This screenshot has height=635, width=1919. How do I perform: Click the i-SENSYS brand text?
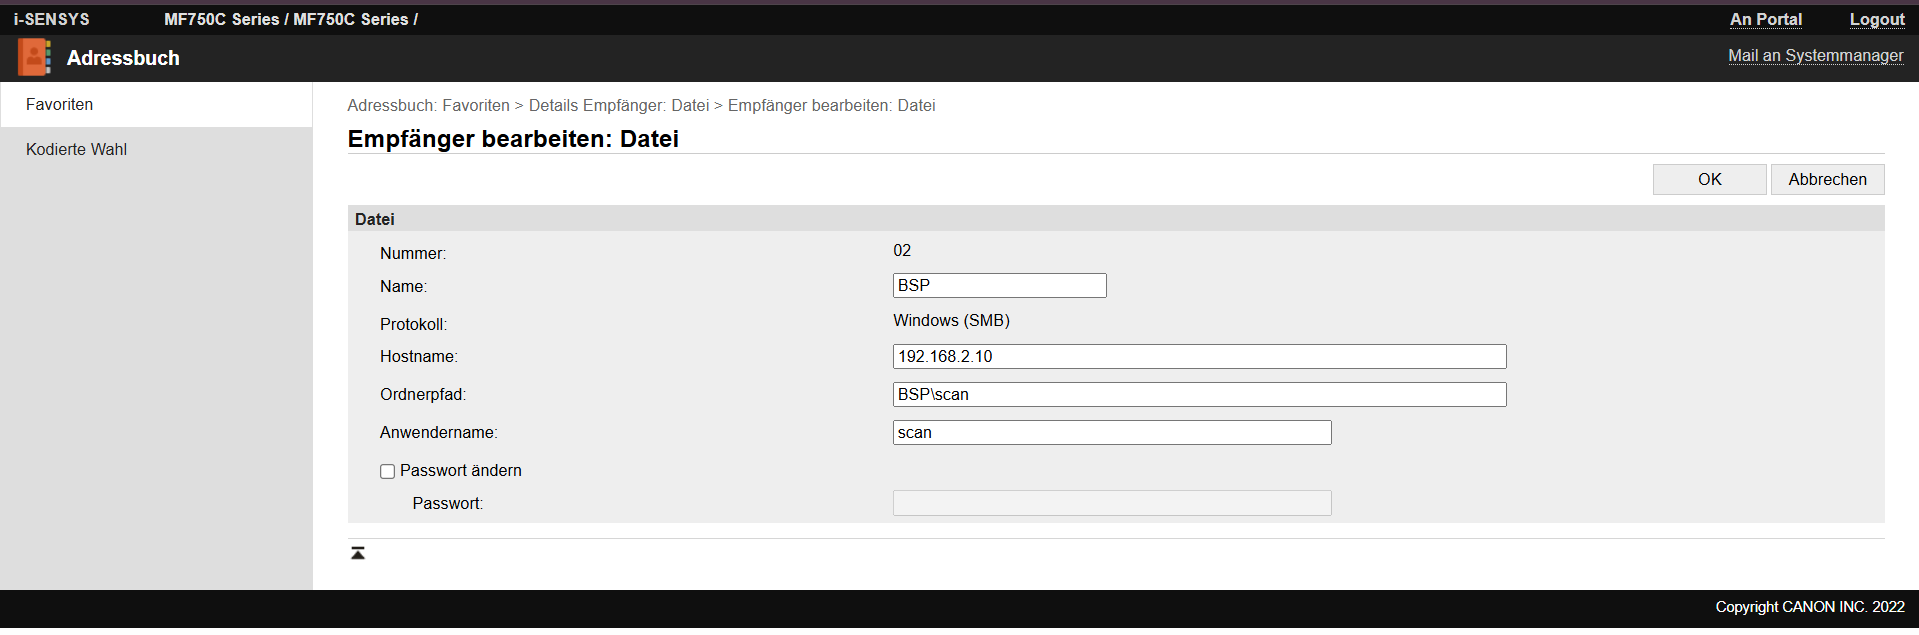(51, 19)
